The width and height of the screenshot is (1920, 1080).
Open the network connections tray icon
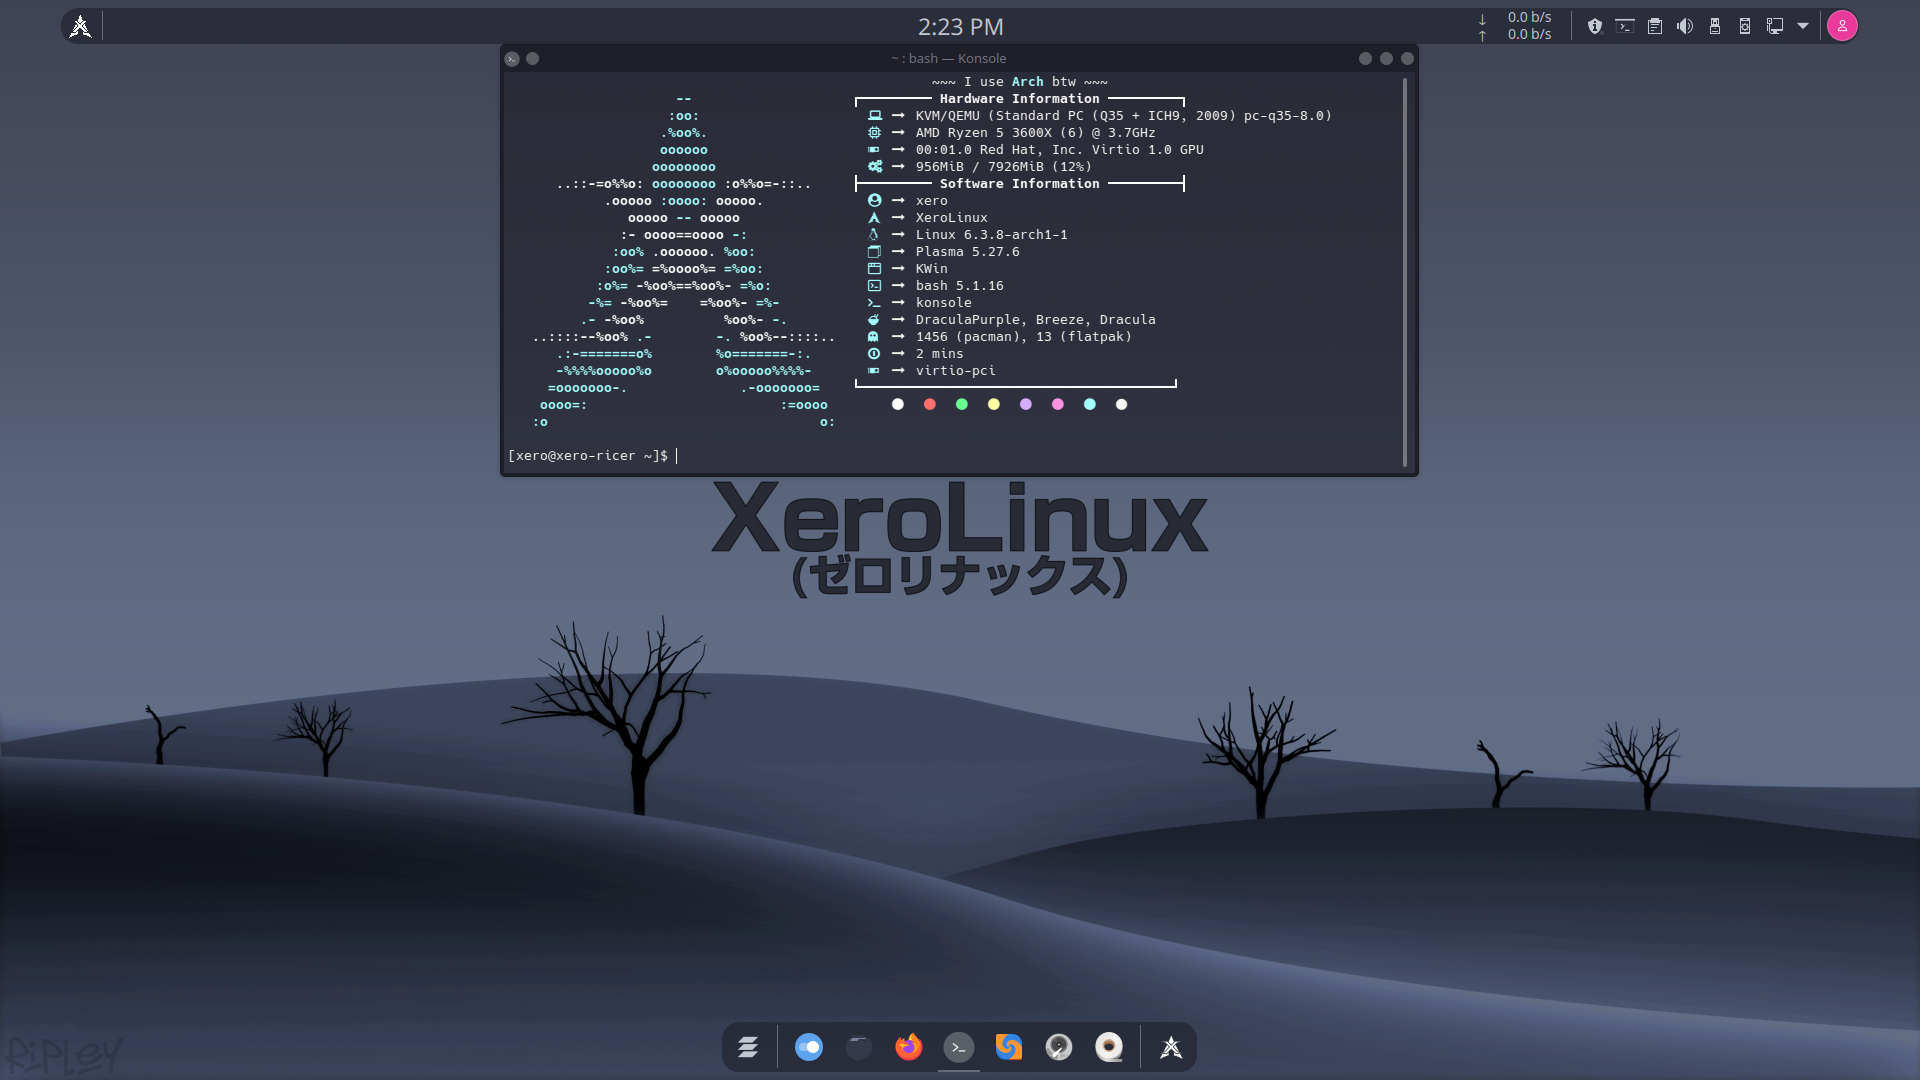point(1775,26)
